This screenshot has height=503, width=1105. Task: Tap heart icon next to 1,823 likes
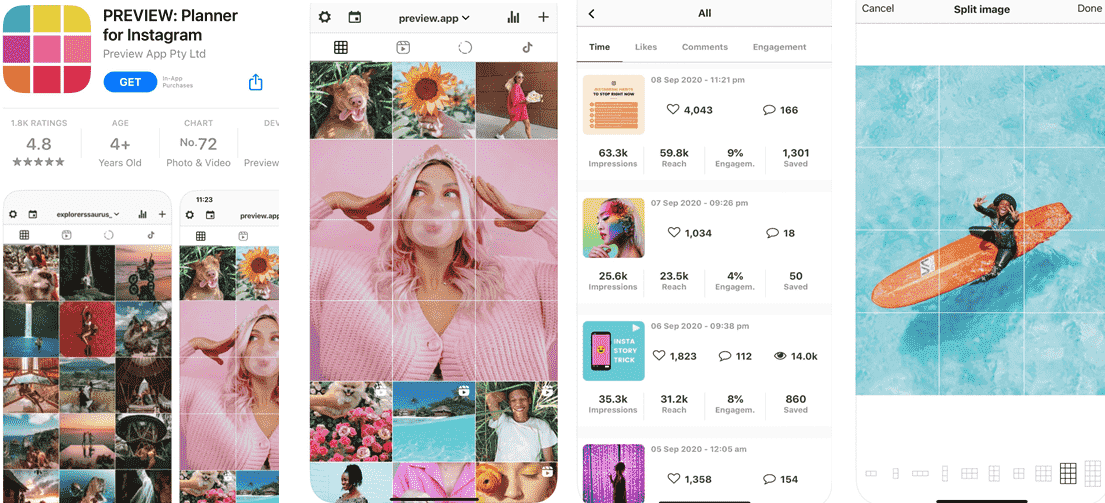click(x=659, y=356)
